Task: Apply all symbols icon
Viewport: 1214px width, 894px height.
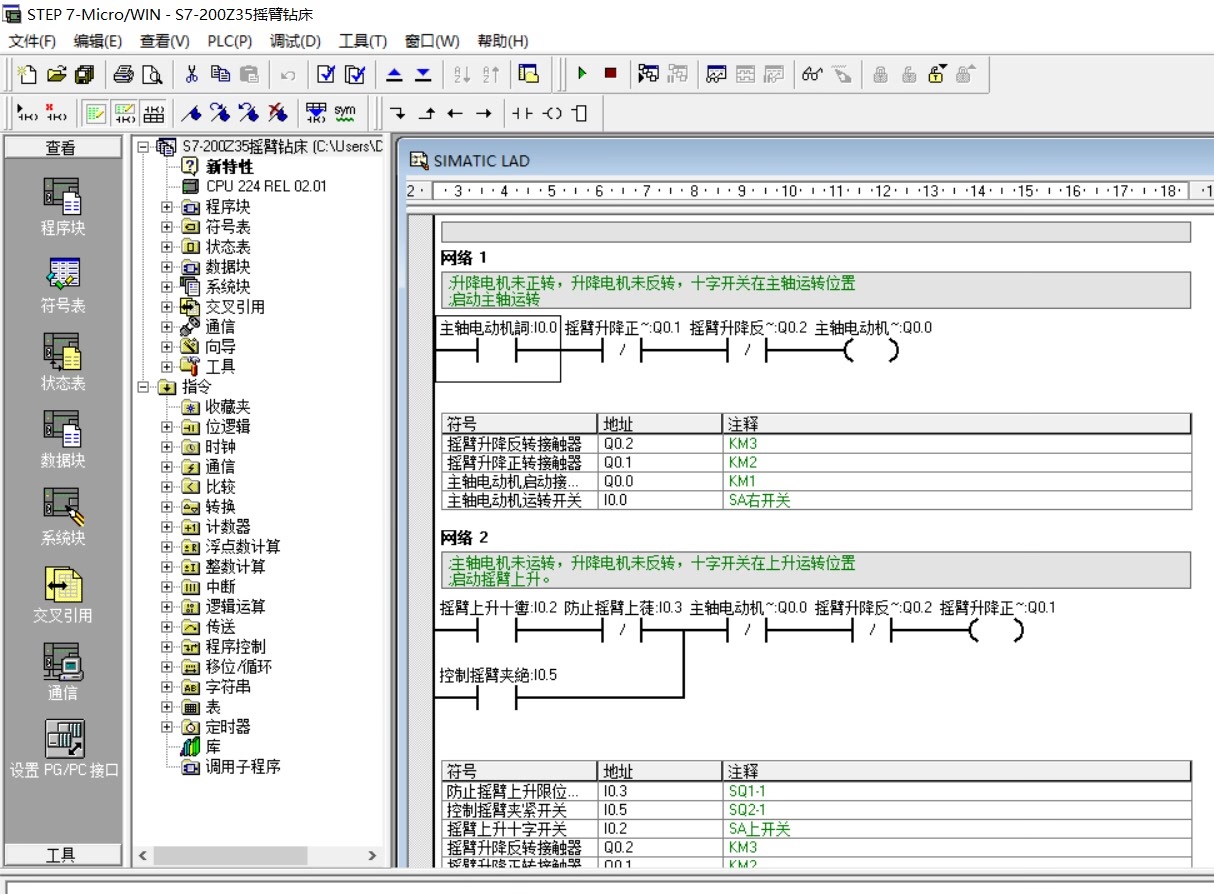Action: pos(316,113)
